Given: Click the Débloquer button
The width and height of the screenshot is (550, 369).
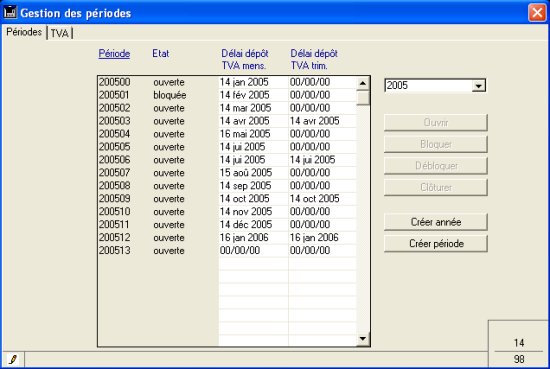Looking at the screenshot, I should 436,166.
